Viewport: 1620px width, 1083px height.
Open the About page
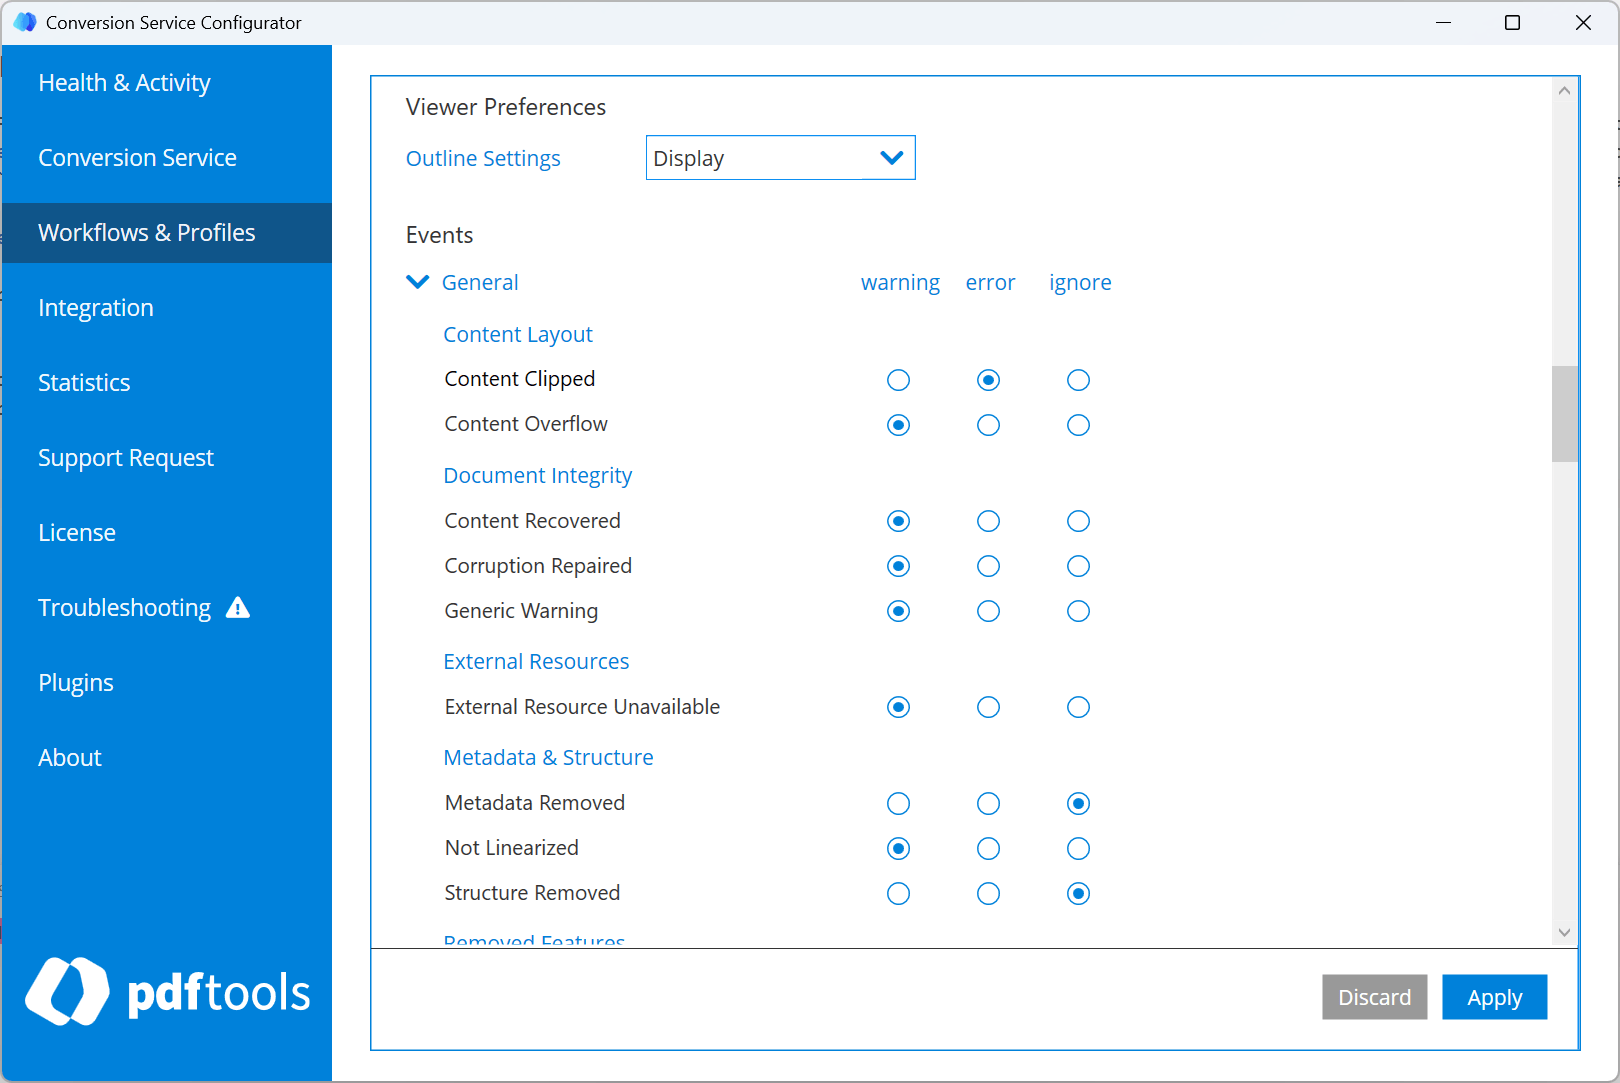[69, 757]
